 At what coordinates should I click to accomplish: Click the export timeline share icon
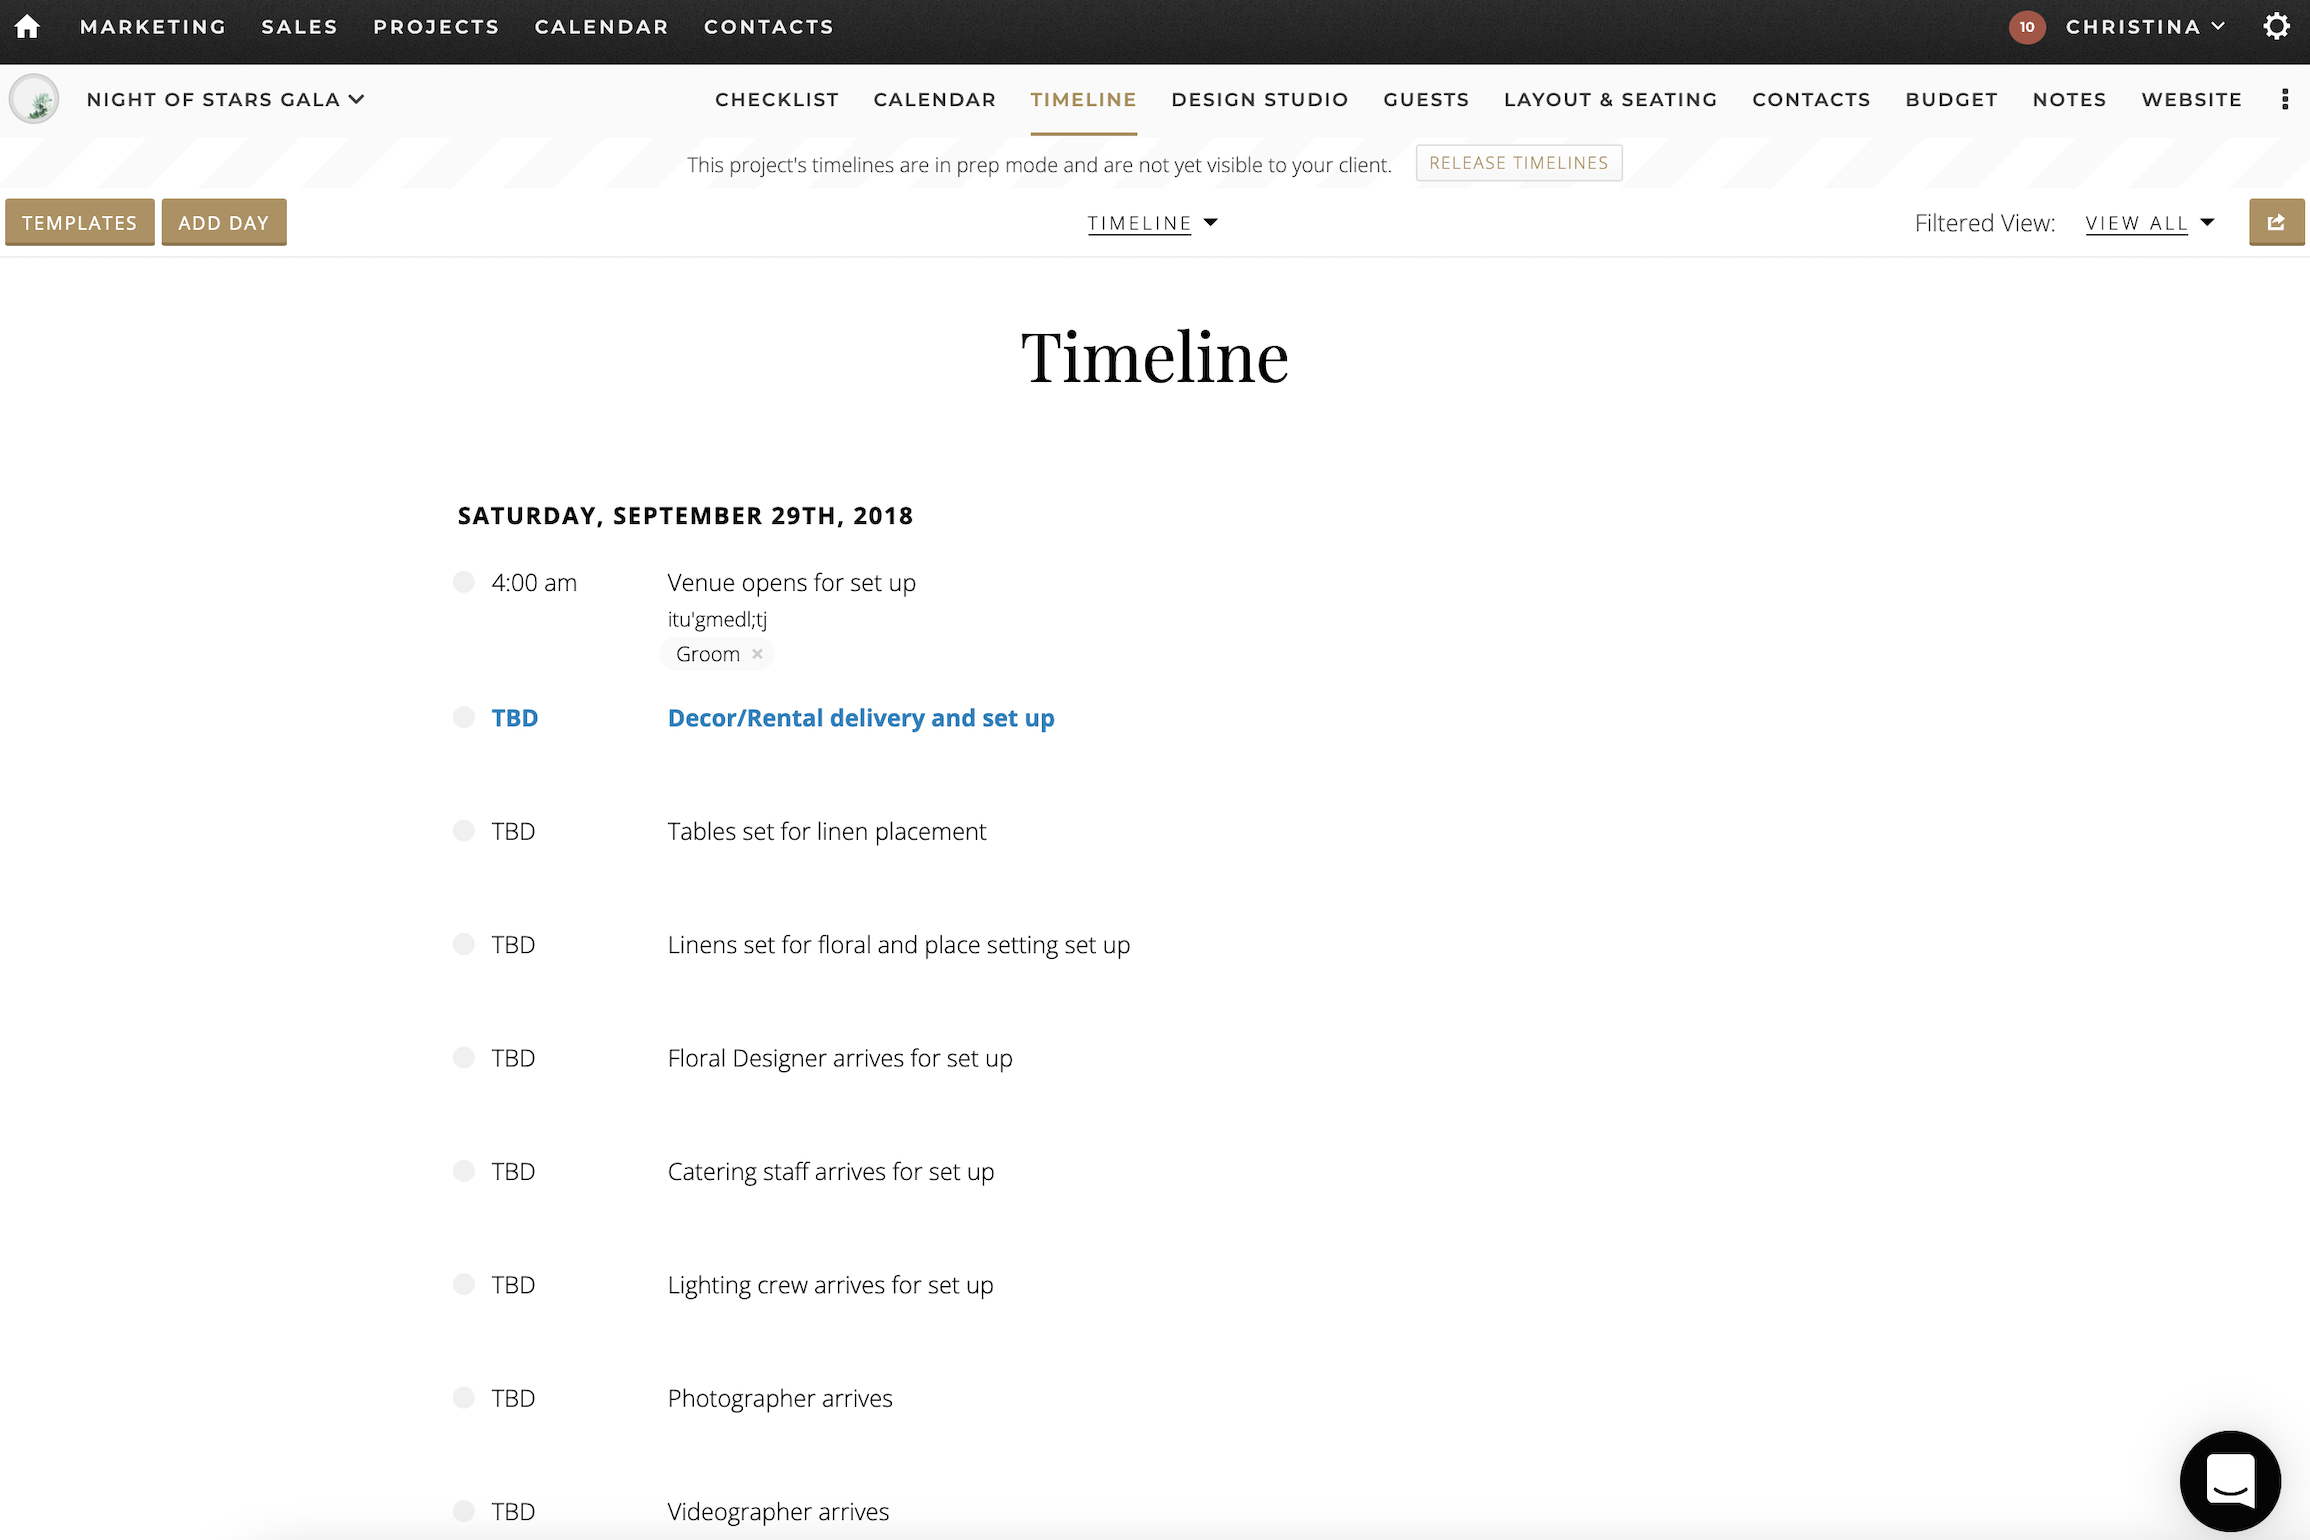(2277, 222)
